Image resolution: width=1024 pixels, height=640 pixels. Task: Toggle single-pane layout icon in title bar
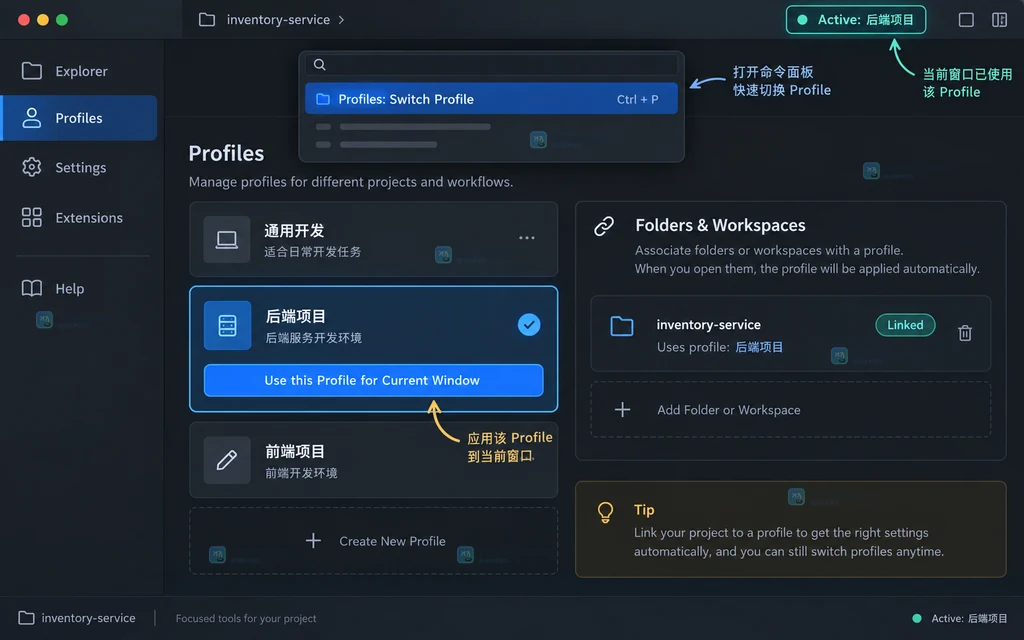click(x=966, y=20)
